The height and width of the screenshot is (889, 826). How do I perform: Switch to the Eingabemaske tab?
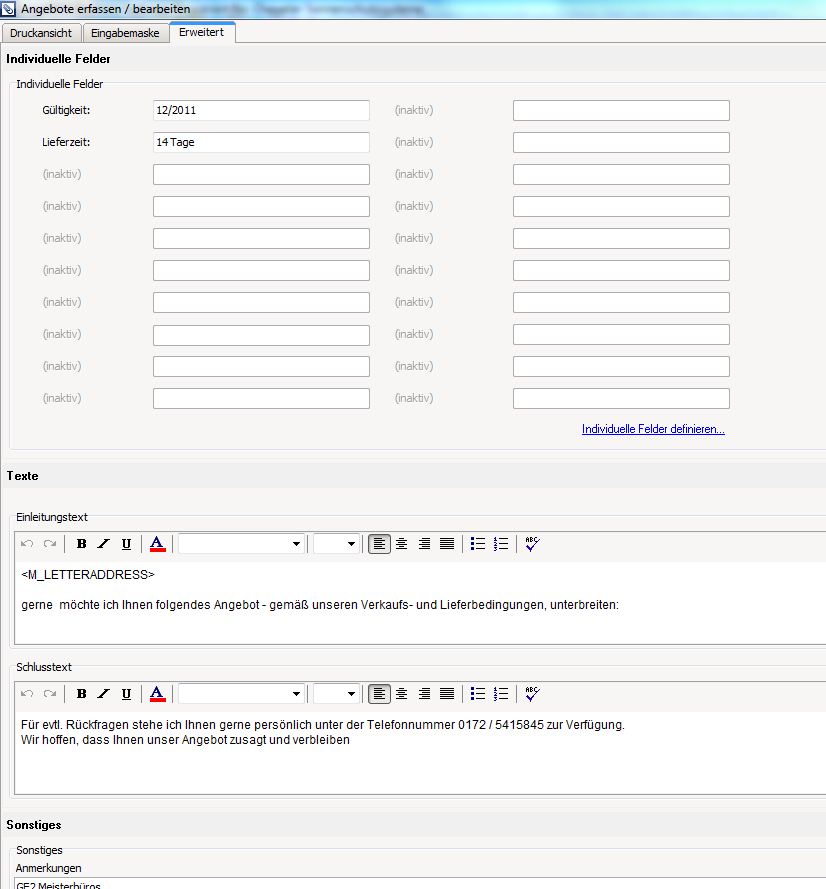click(x=125, y=33)
